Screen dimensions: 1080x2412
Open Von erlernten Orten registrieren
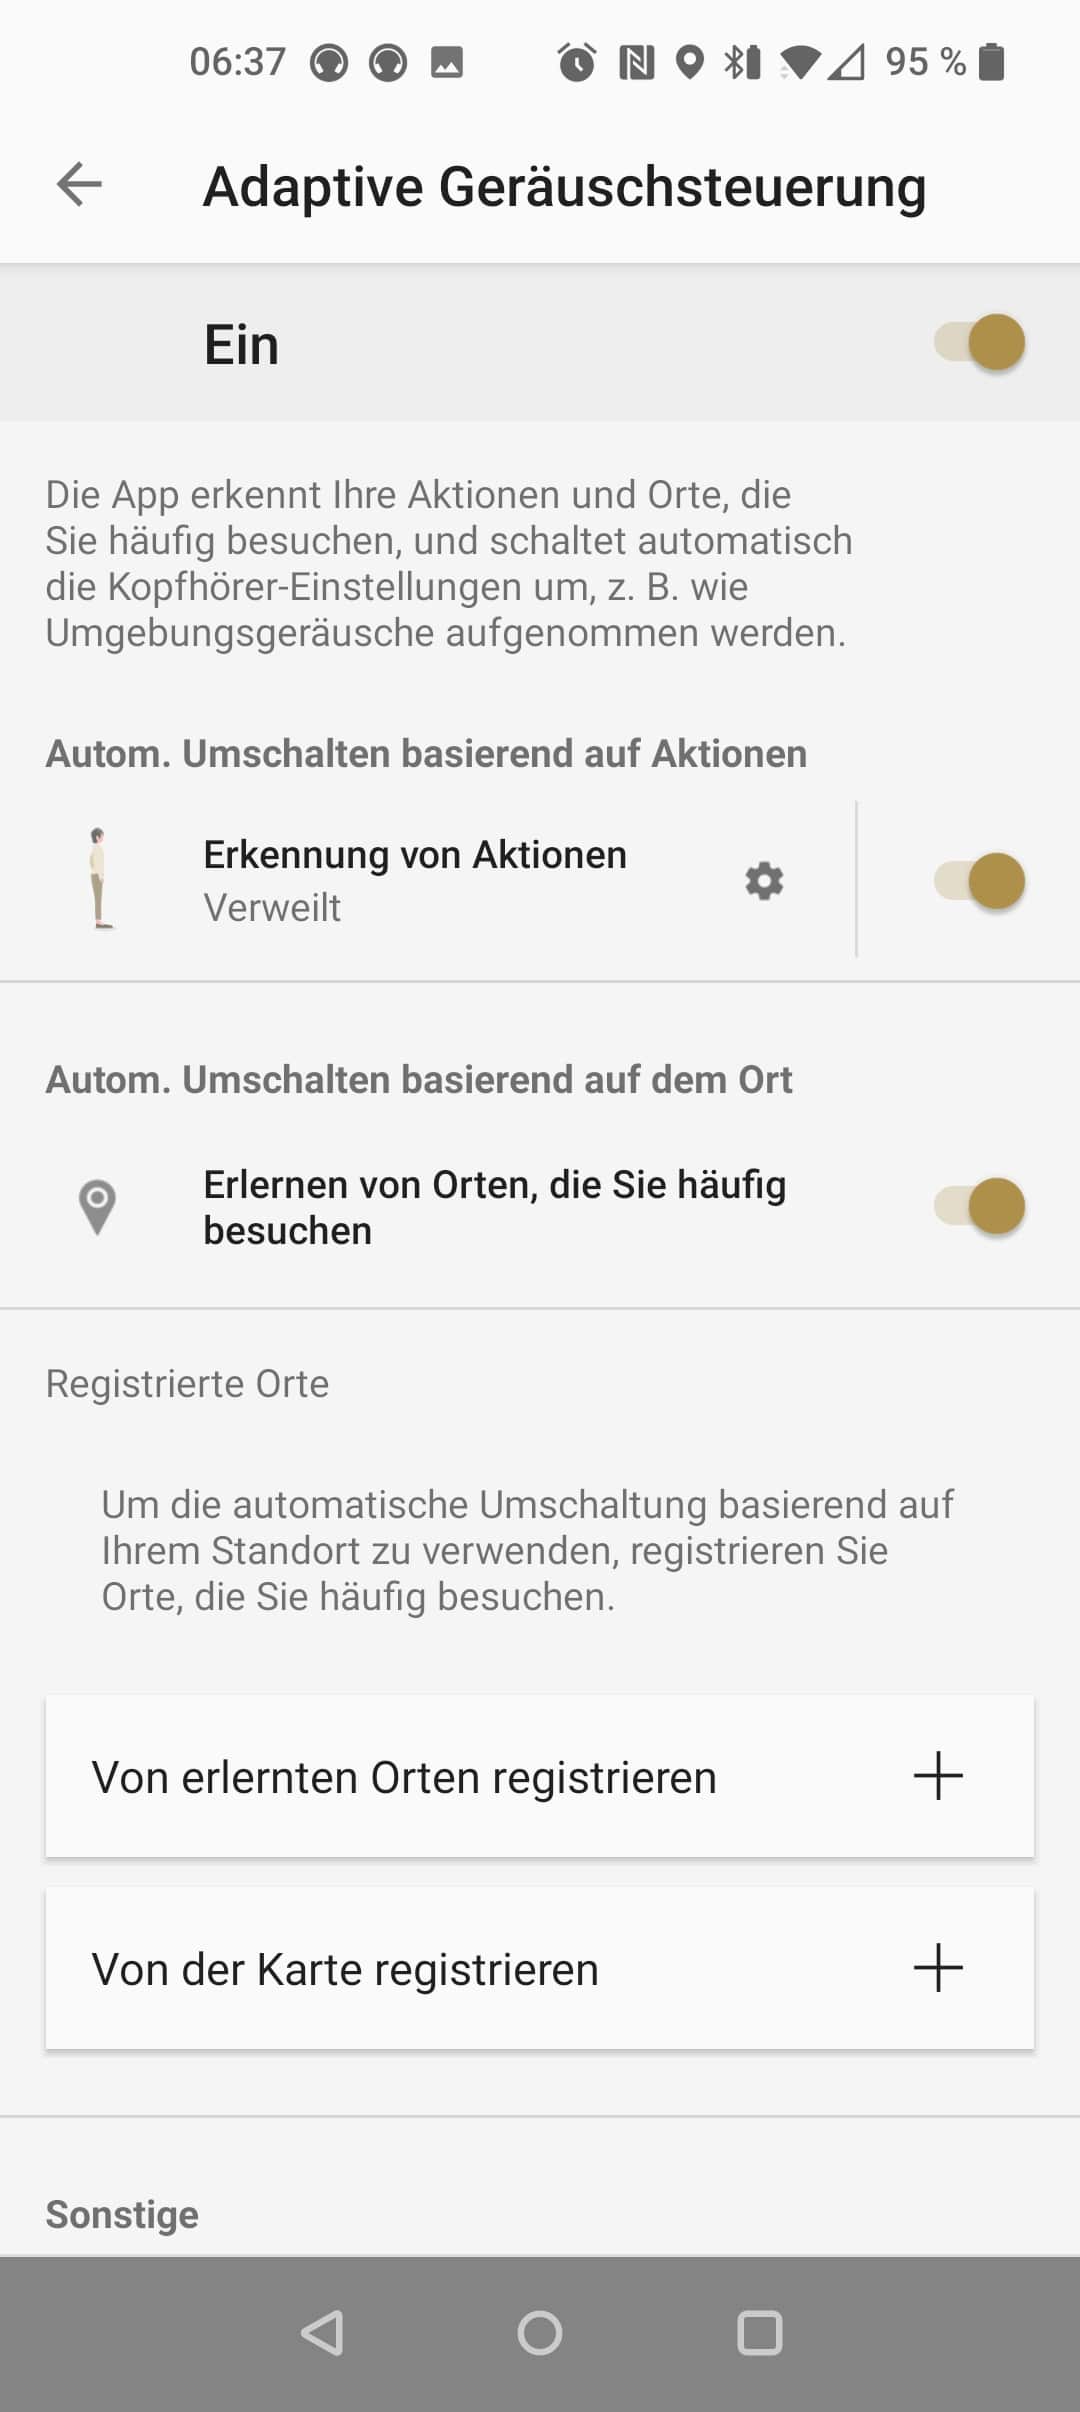404,1777
